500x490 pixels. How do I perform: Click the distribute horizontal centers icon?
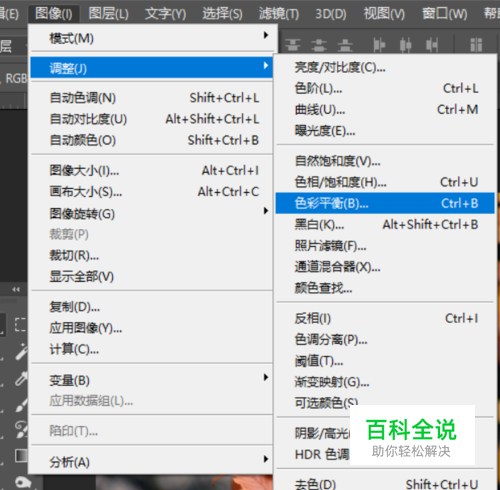coord(405,45)
